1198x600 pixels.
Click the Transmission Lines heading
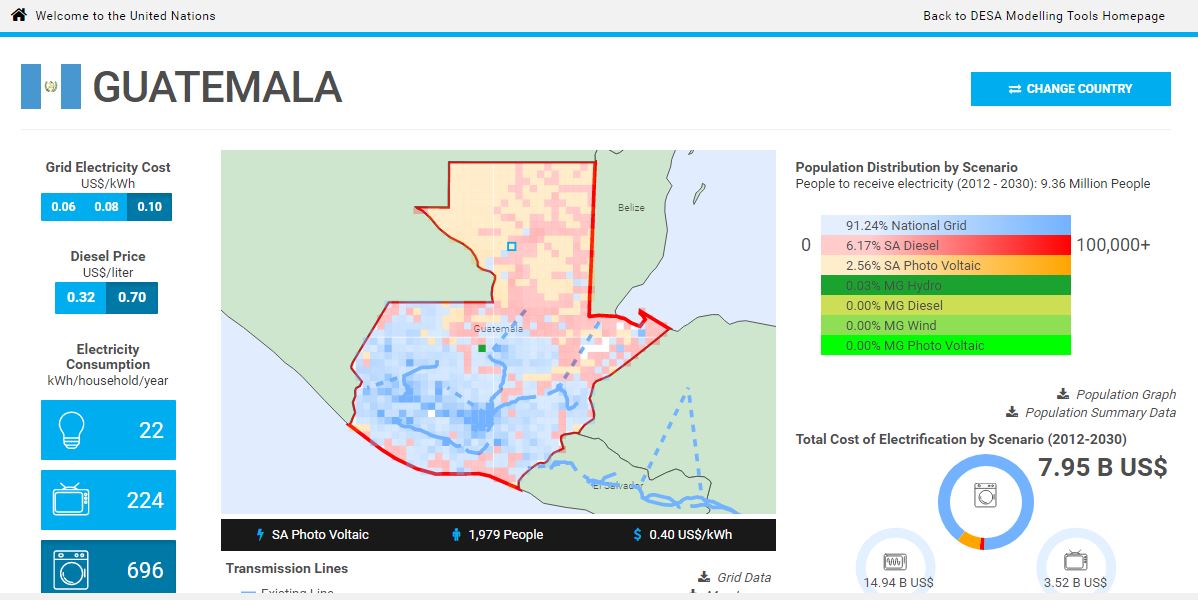(x=287, y=569)
